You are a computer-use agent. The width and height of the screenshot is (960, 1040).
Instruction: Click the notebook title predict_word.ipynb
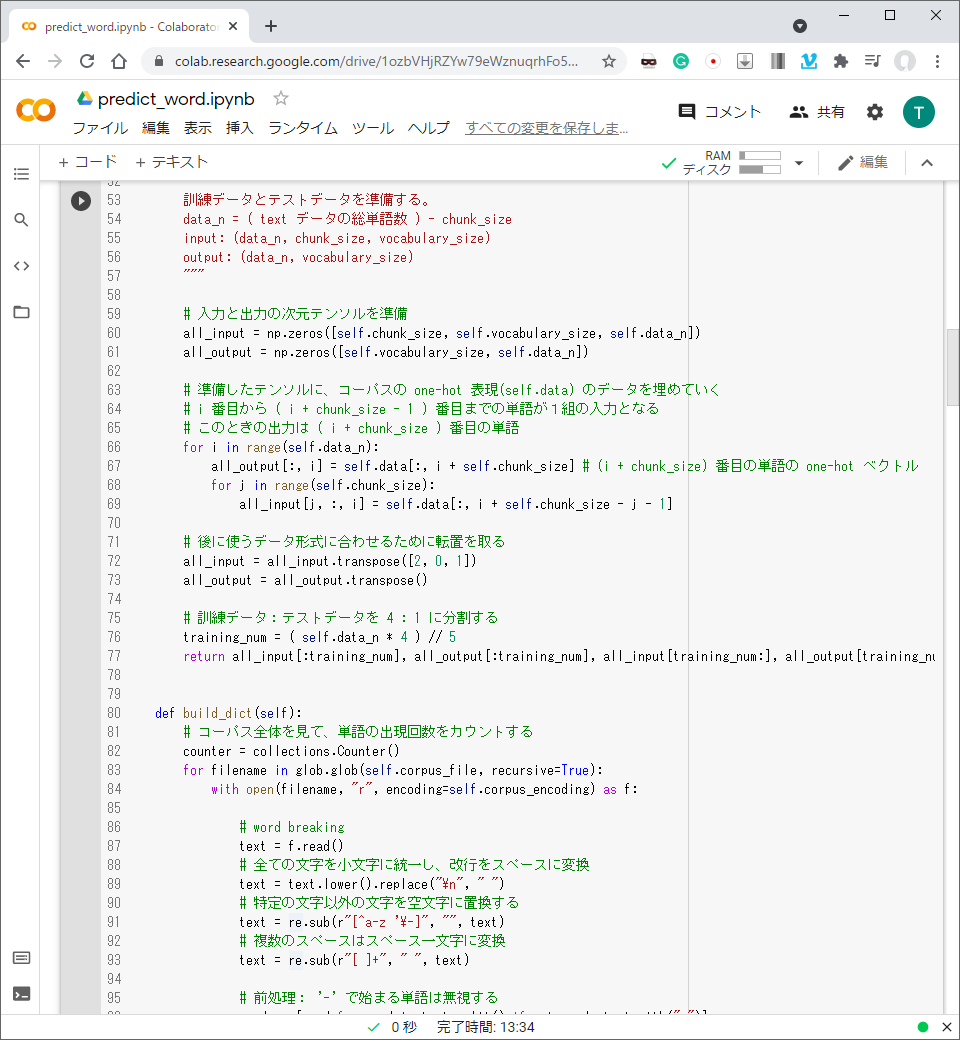tap(176, 99)
